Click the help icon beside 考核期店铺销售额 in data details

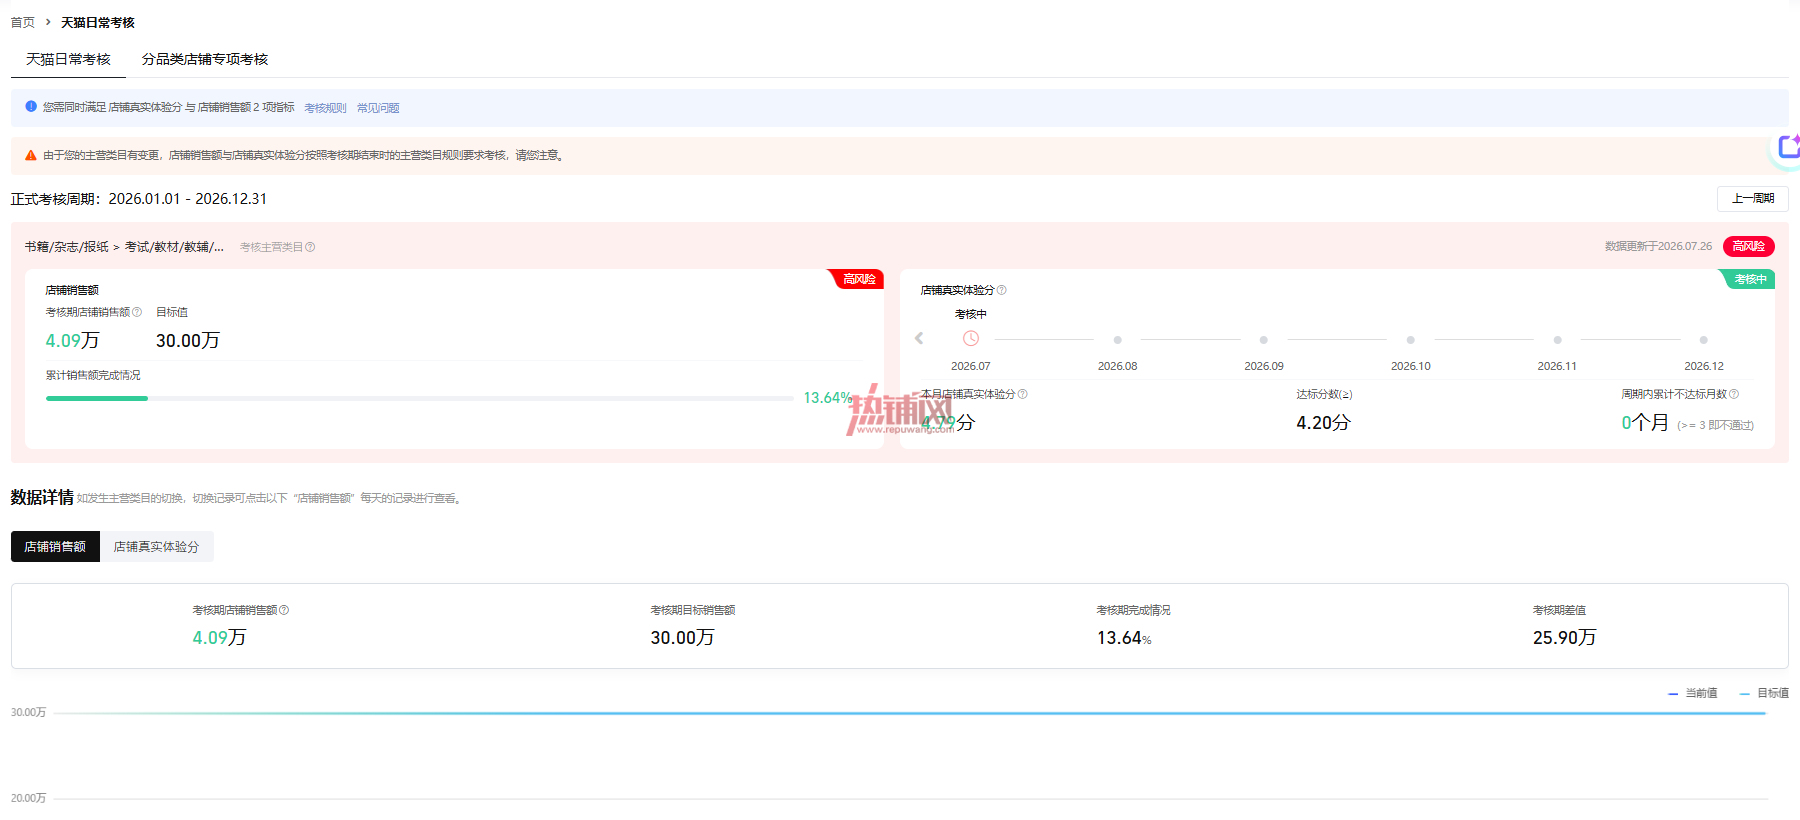[x=284, y=610]
